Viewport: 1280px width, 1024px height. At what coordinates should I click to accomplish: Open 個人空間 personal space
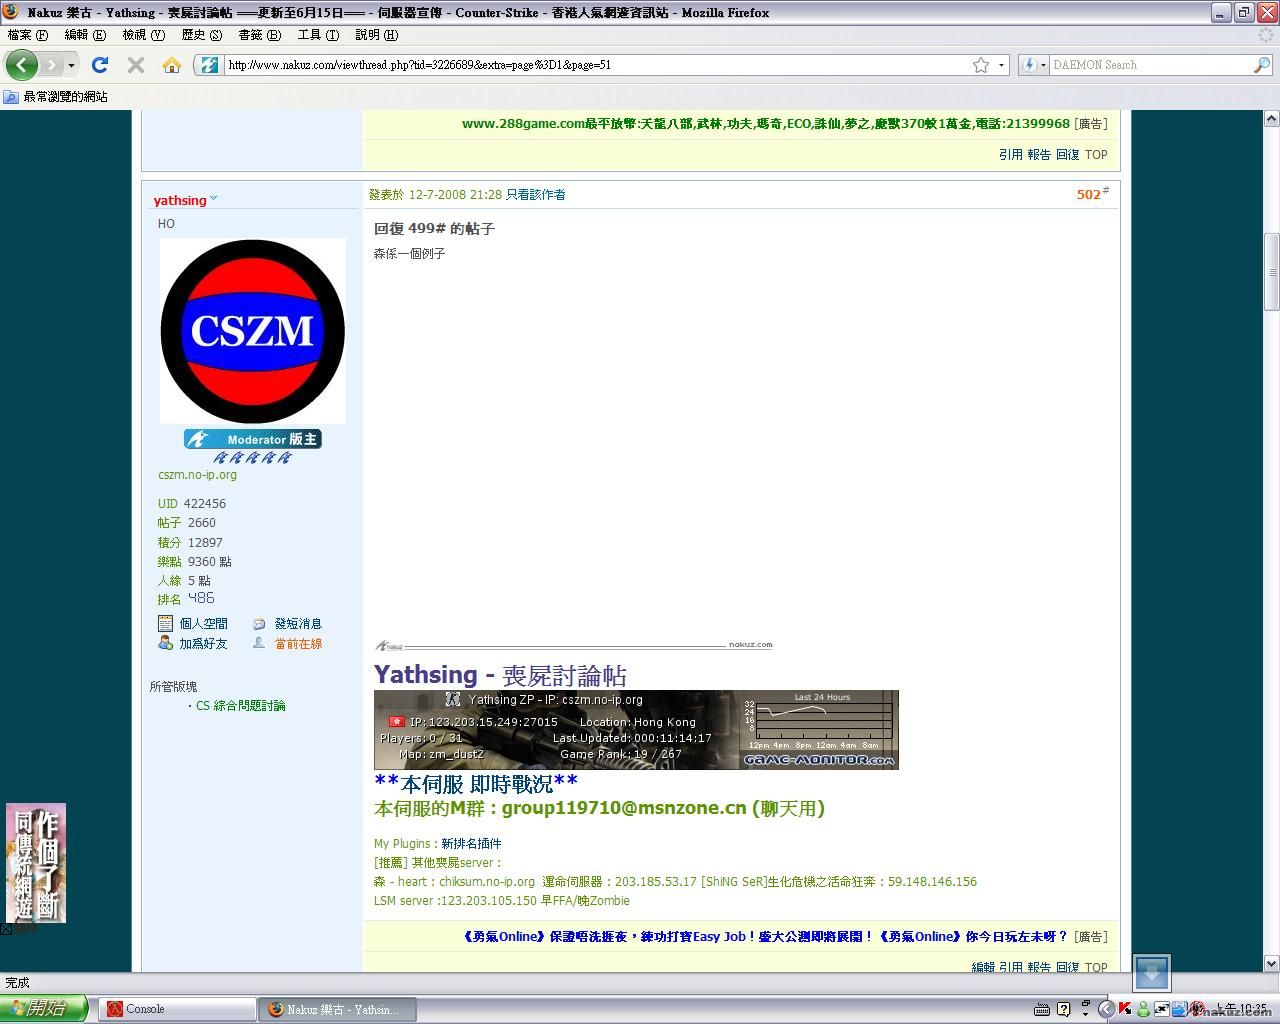tap(204, 623)
